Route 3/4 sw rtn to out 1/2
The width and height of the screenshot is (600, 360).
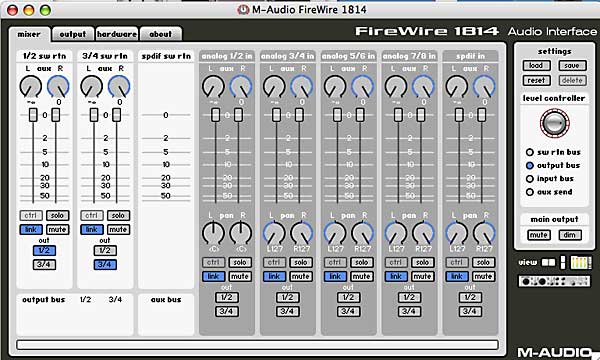click(x=105, y=251)
